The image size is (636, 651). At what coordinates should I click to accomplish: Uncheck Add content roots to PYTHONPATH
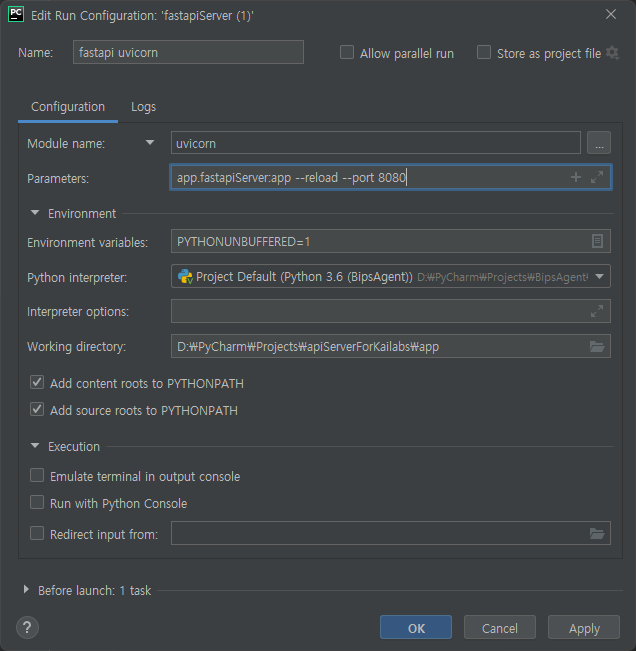(37, 382)
